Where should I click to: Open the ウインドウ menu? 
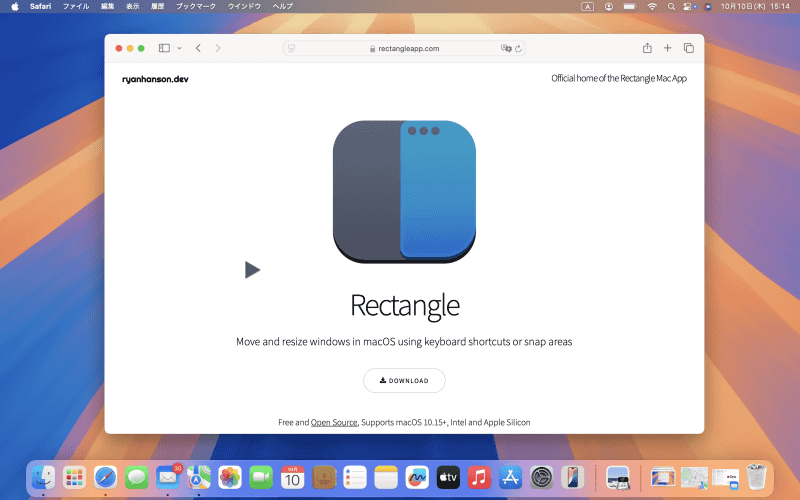click(x=244, y=6)
